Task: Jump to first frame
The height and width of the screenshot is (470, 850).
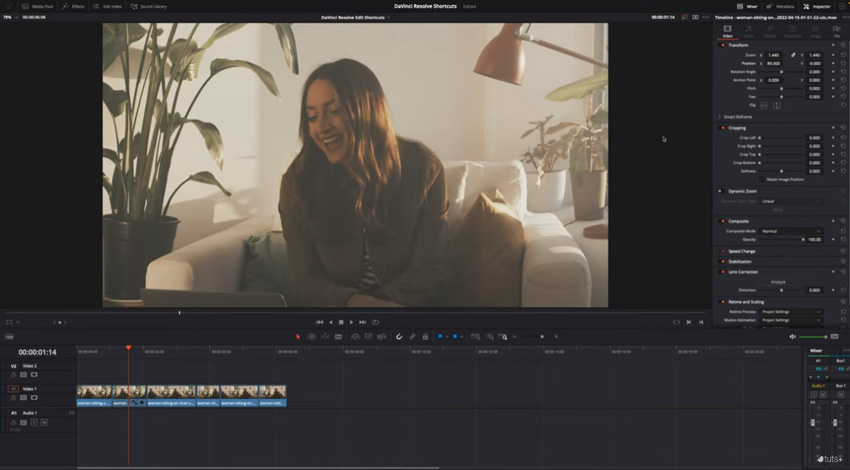Action: (319, 322)
